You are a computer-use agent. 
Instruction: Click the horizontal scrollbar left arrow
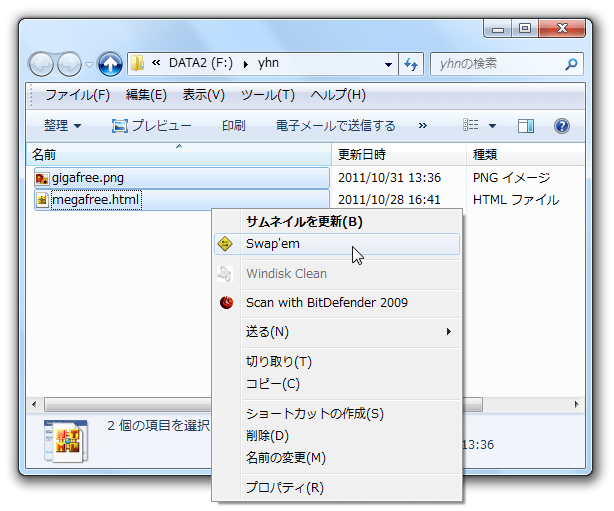click(34, 404)
